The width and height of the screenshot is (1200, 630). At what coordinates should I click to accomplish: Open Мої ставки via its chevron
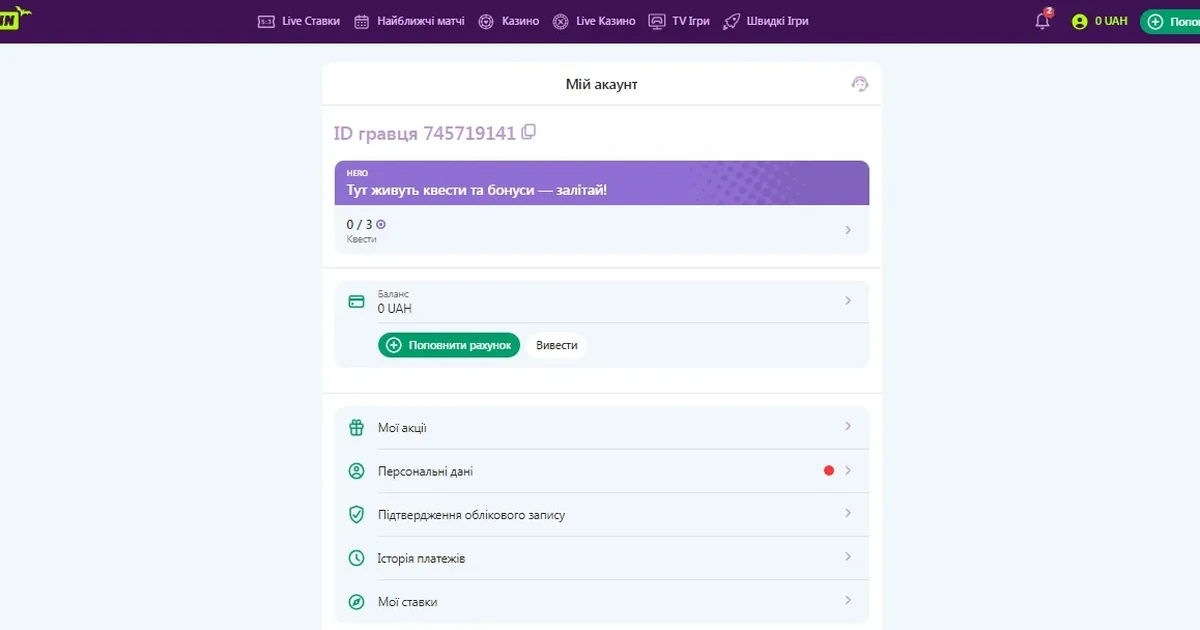(x=848, y=600)
